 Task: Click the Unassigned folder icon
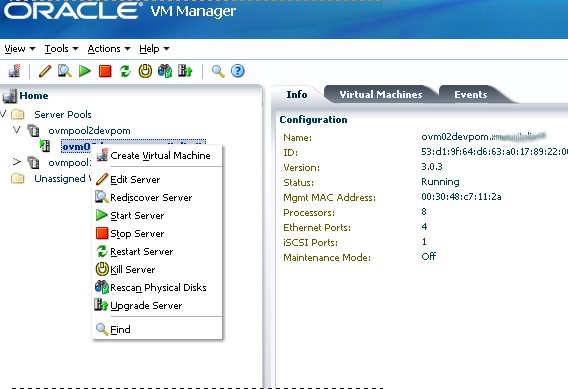click(x=17, y=179)
